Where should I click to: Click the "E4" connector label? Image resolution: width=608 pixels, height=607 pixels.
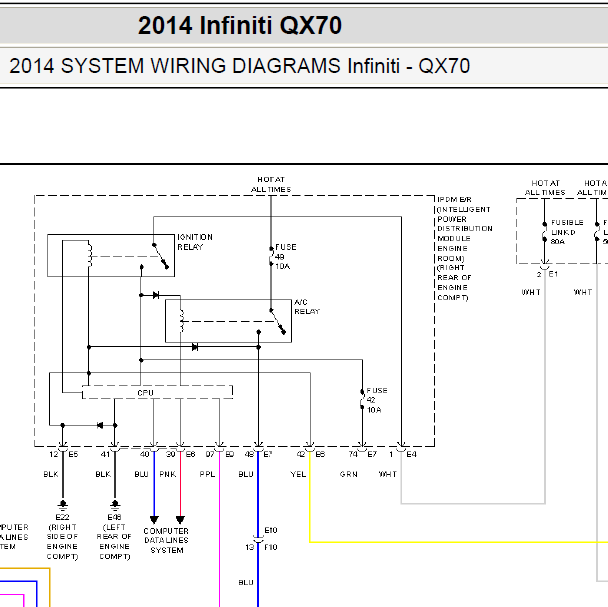click(x=411, y=454)
